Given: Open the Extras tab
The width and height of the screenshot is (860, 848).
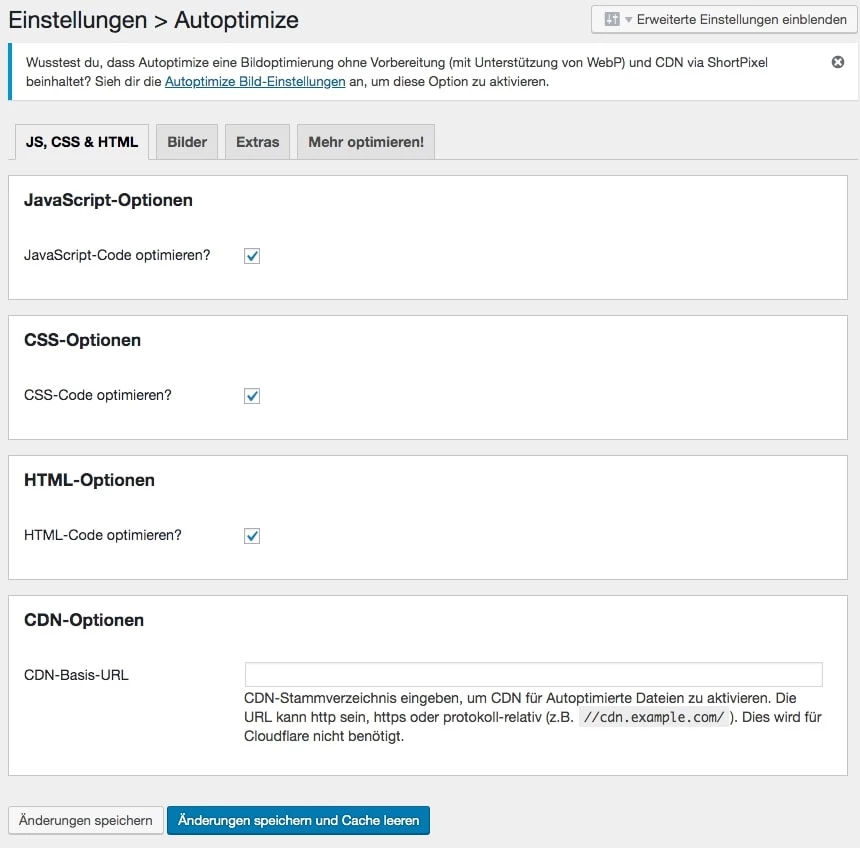Looking at the screenshot, I should [257, 142].
